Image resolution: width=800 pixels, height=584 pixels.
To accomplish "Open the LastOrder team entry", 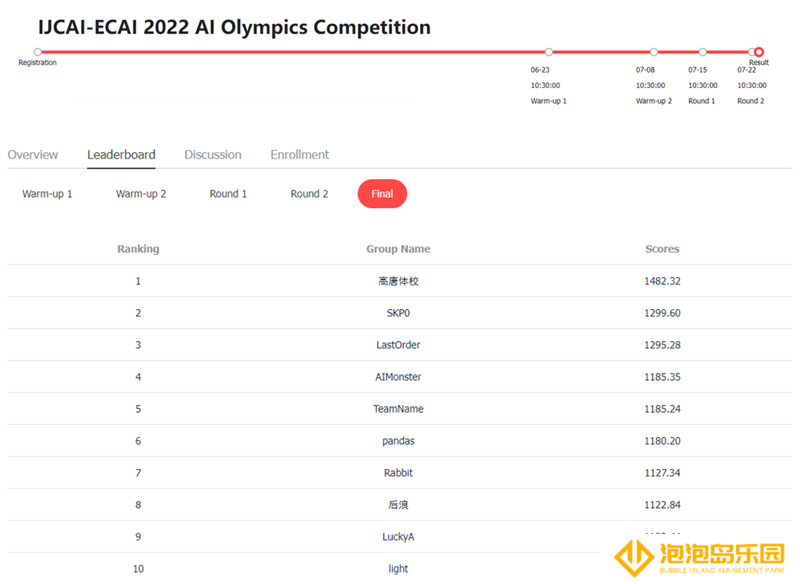I will point(398,345).
